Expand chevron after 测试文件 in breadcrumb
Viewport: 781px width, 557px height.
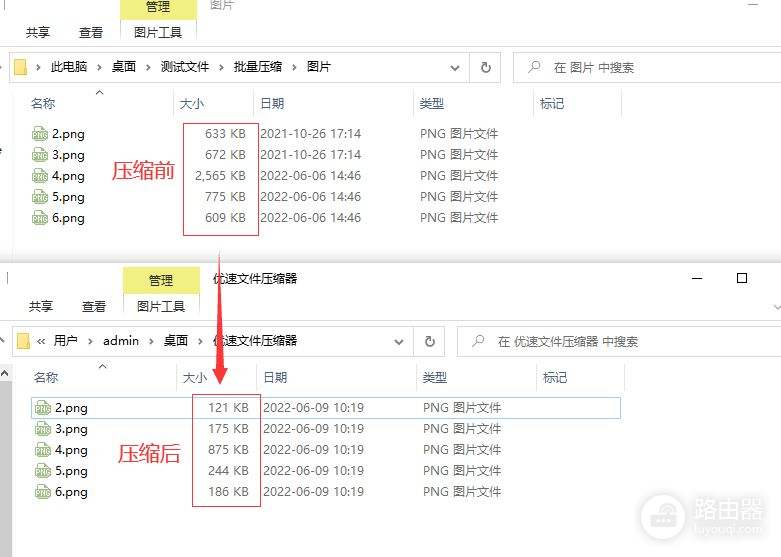click(221, 67)
